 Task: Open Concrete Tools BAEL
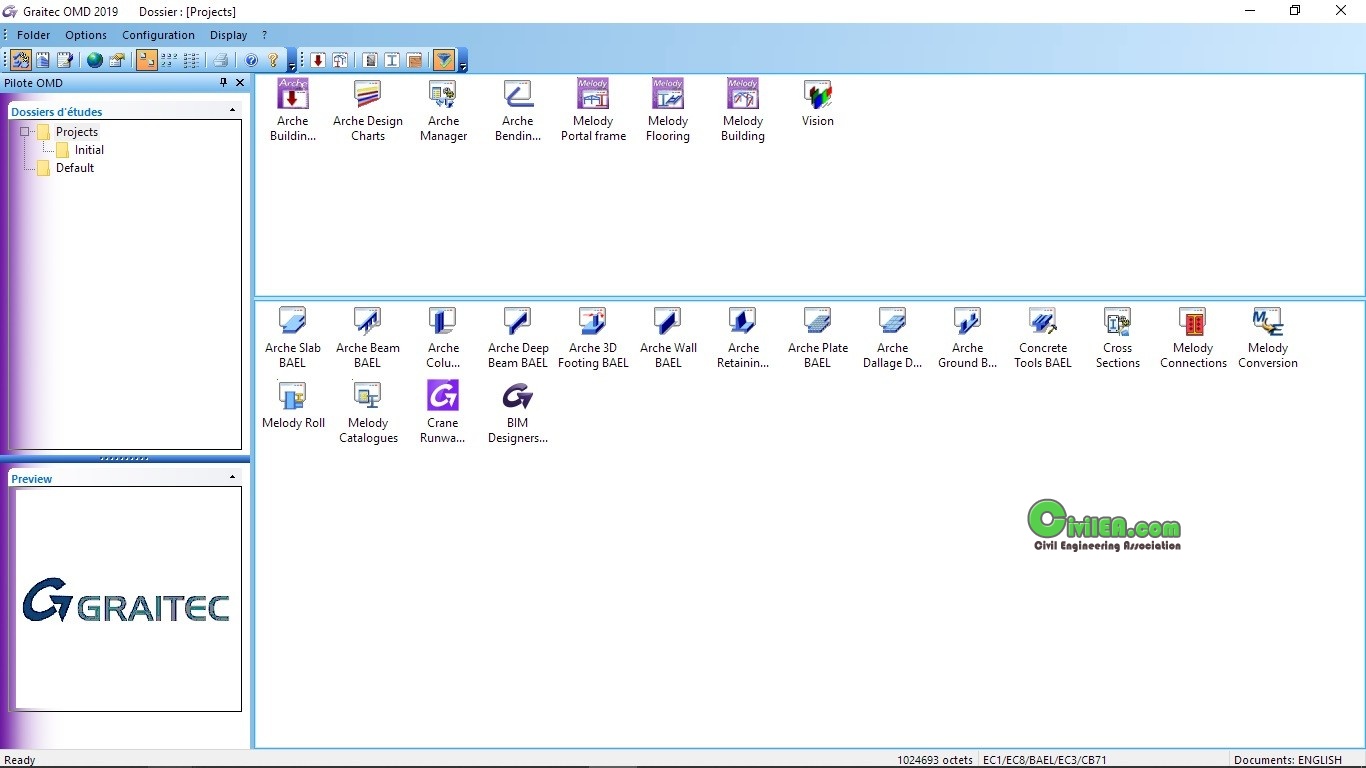click(1043, 337)
